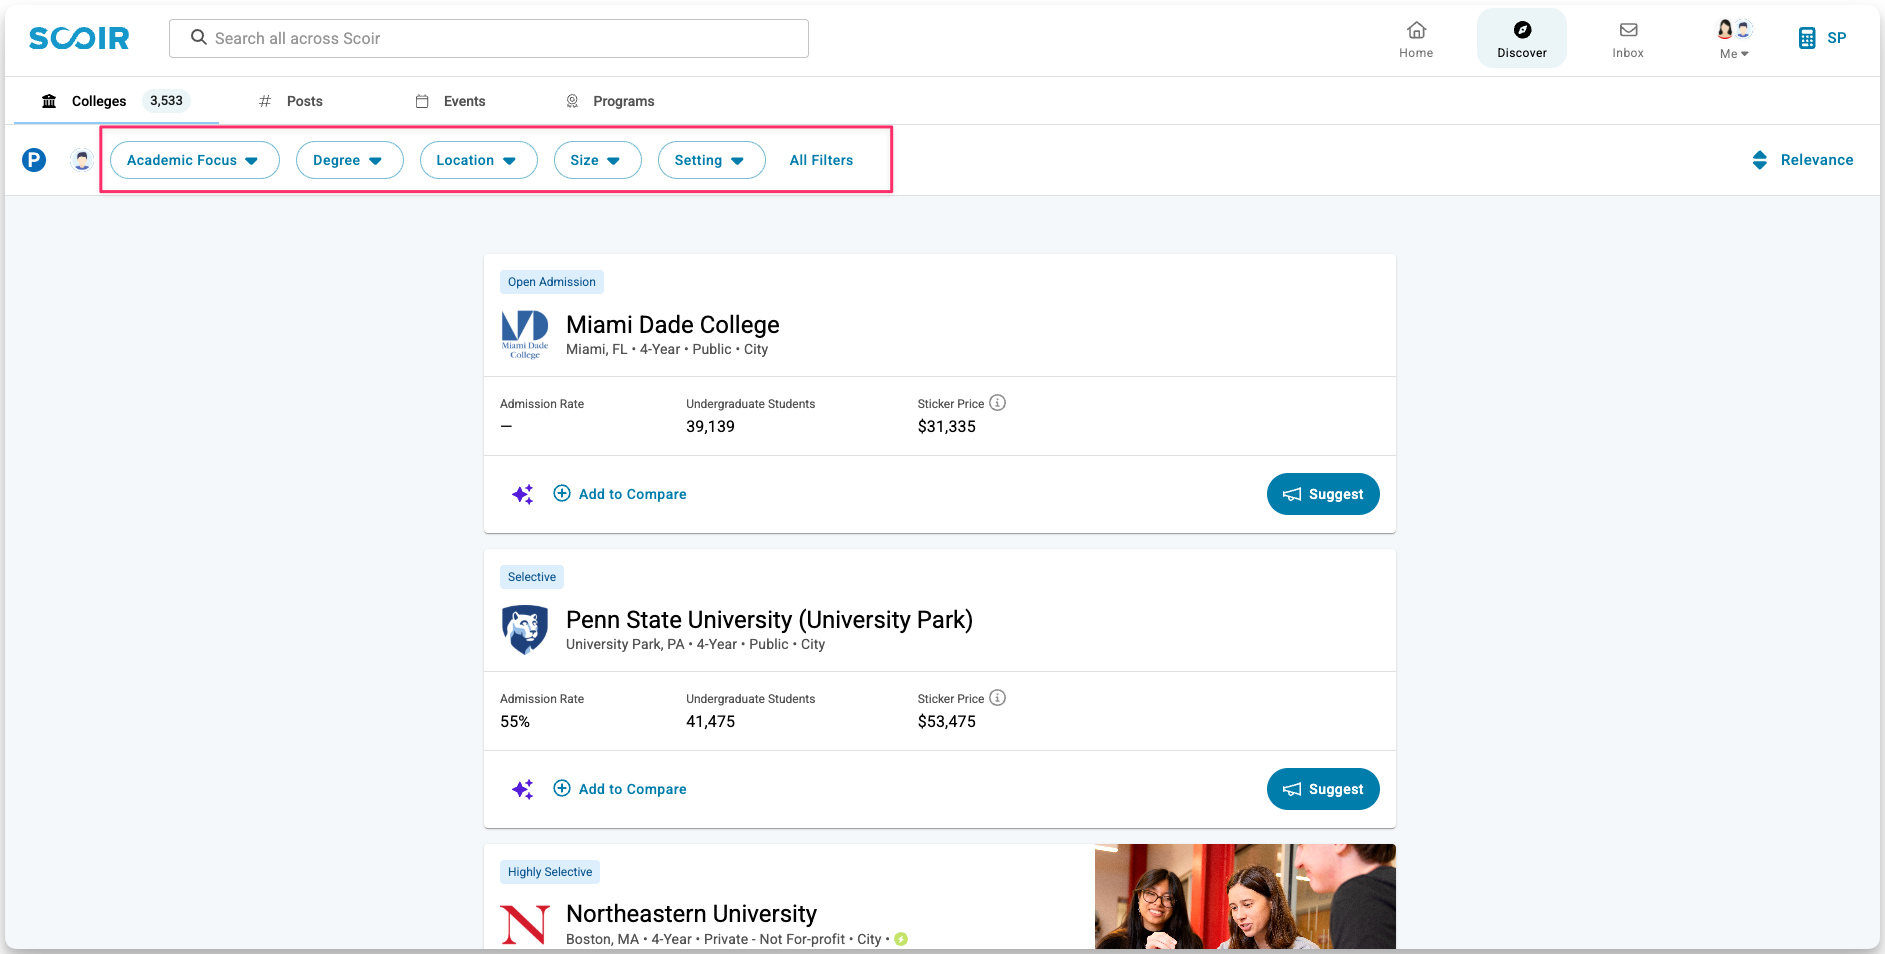Click the AI sparkle icon for Penn State

[523, 789]
